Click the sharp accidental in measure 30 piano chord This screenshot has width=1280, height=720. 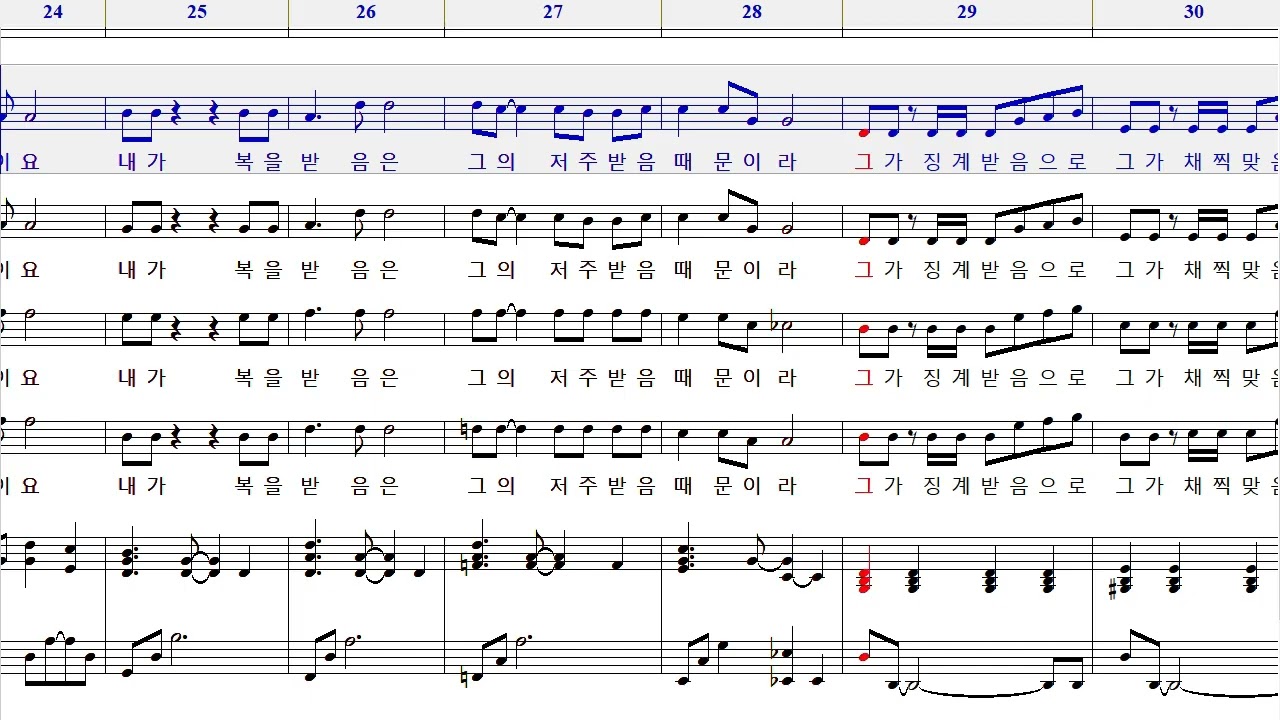click(1110, 587)
